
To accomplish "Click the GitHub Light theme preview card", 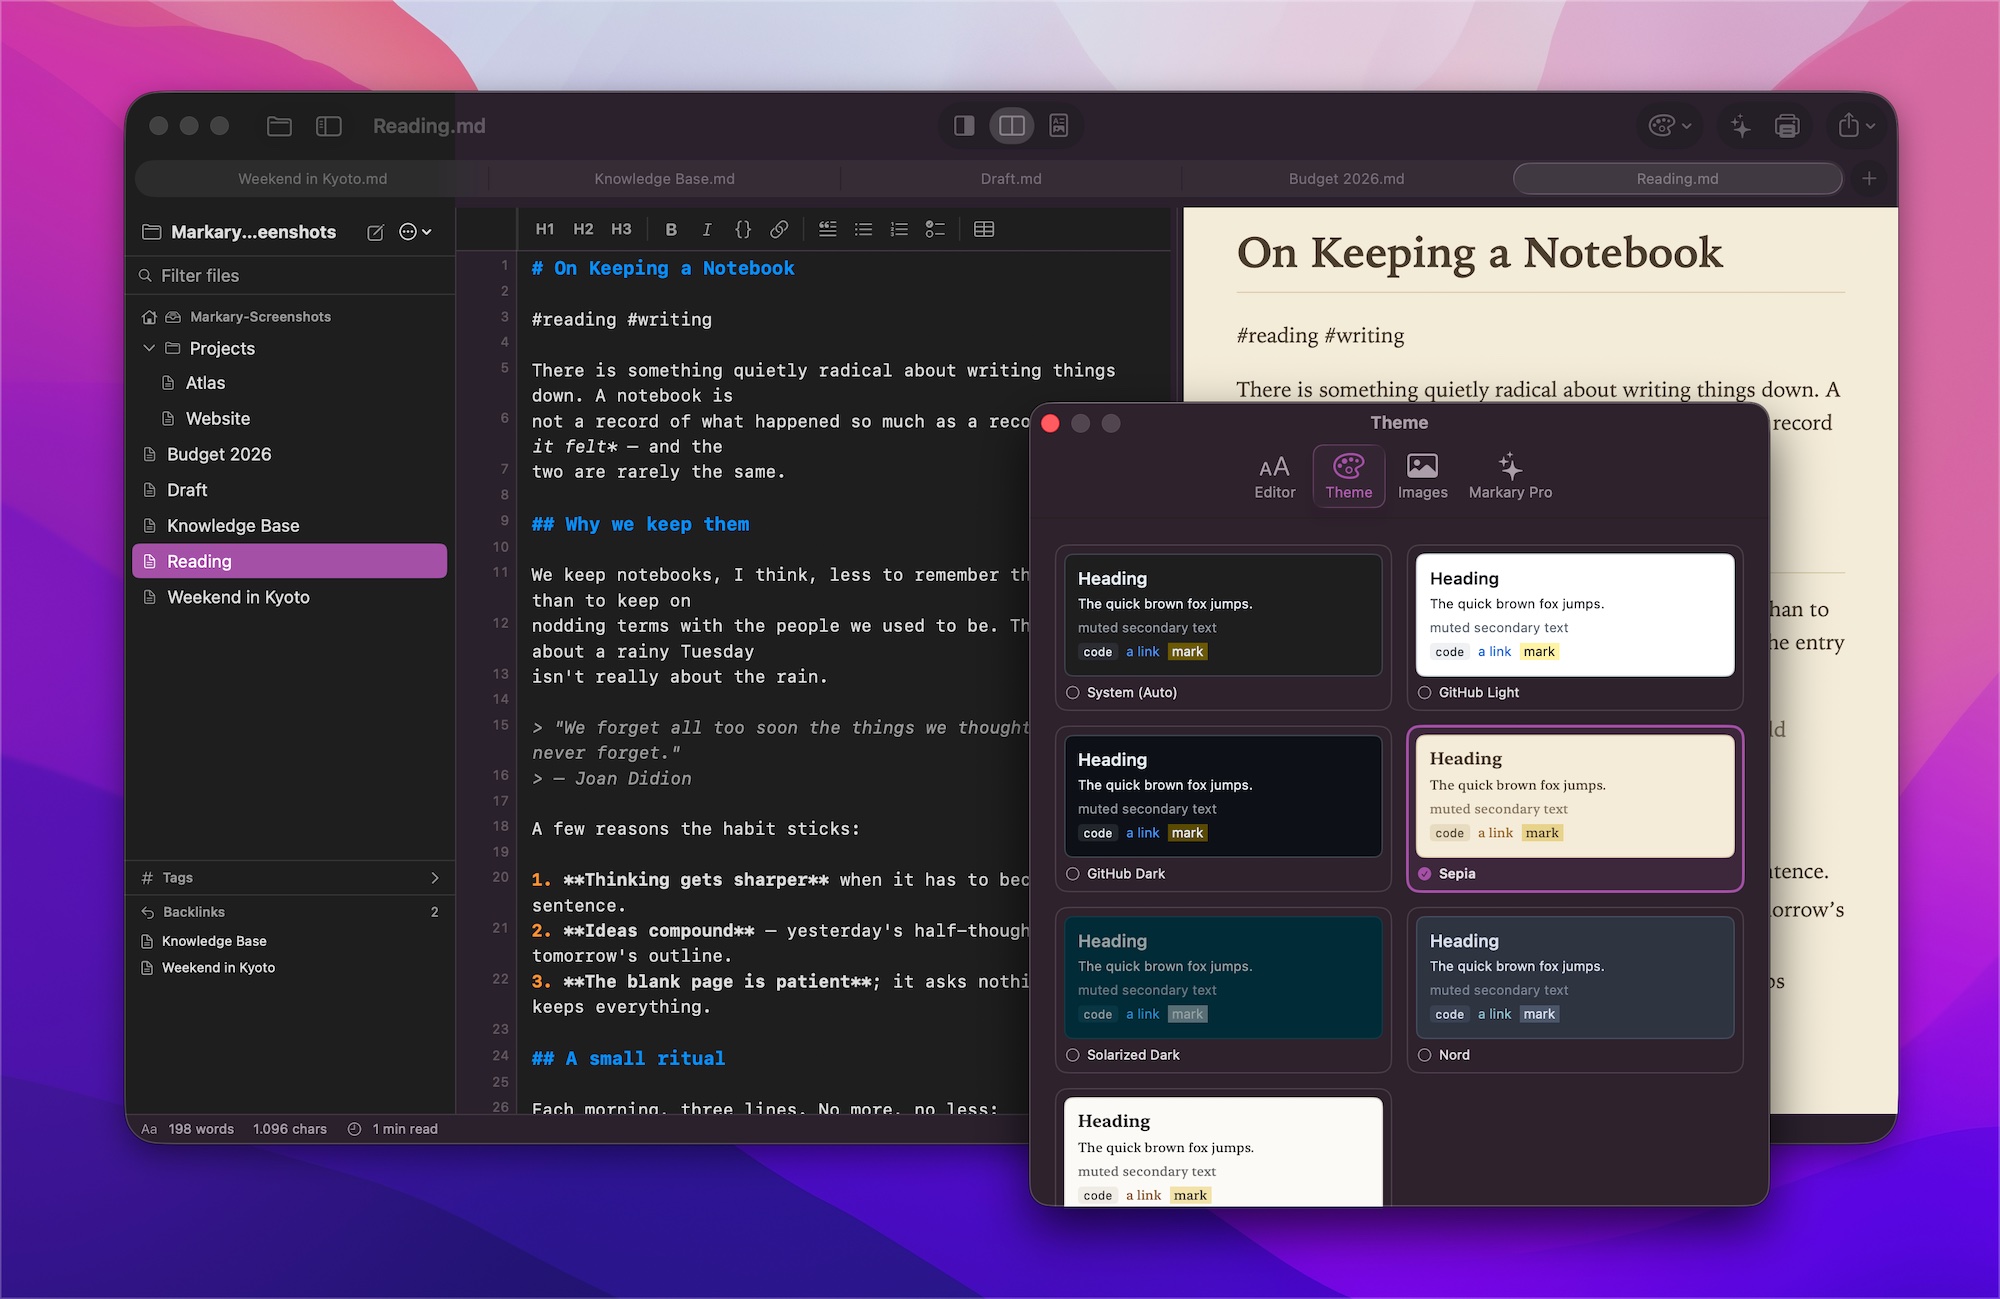I will click(1575, 615).
